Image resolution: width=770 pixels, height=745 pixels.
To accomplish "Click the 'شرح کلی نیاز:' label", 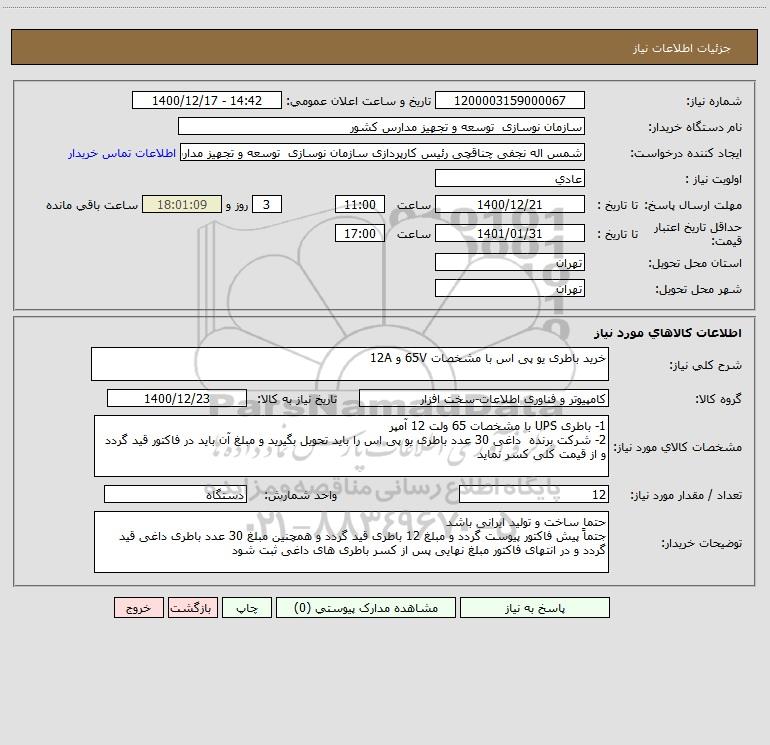I will 706,365.
